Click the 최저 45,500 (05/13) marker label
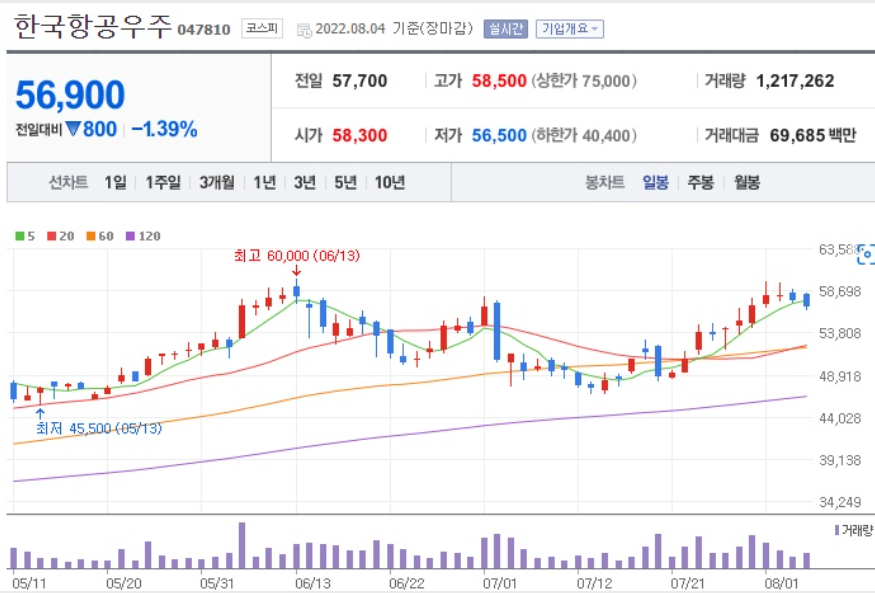The width and height of the screenshot is (875, 593). 99,428
